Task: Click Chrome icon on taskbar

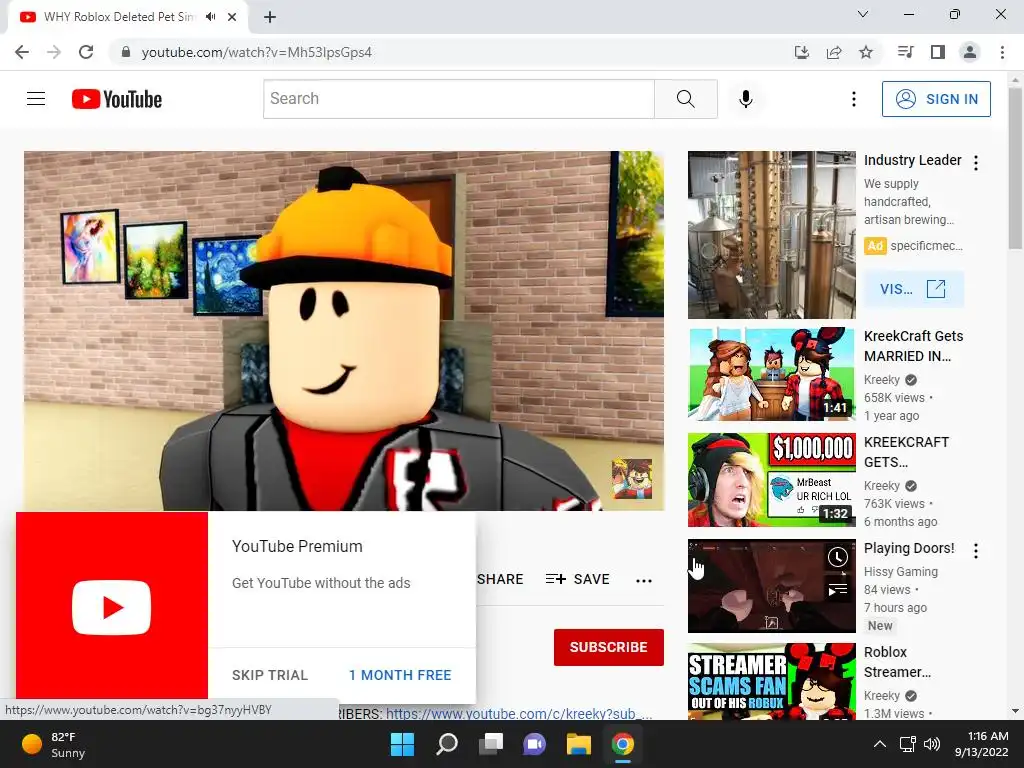Action: point(623,744)
